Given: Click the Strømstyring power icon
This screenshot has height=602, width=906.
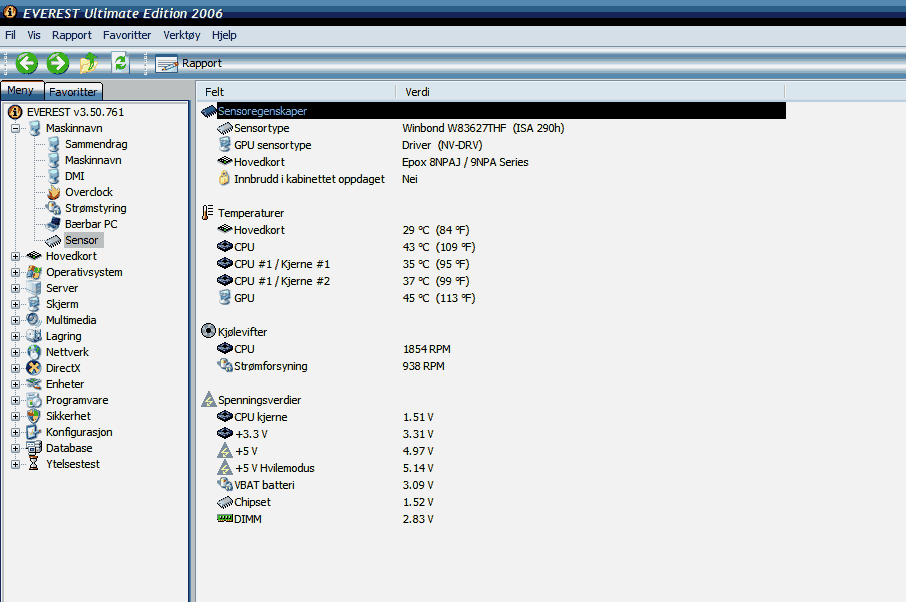Looking at the screenshot, I should [x=54, y=208].
